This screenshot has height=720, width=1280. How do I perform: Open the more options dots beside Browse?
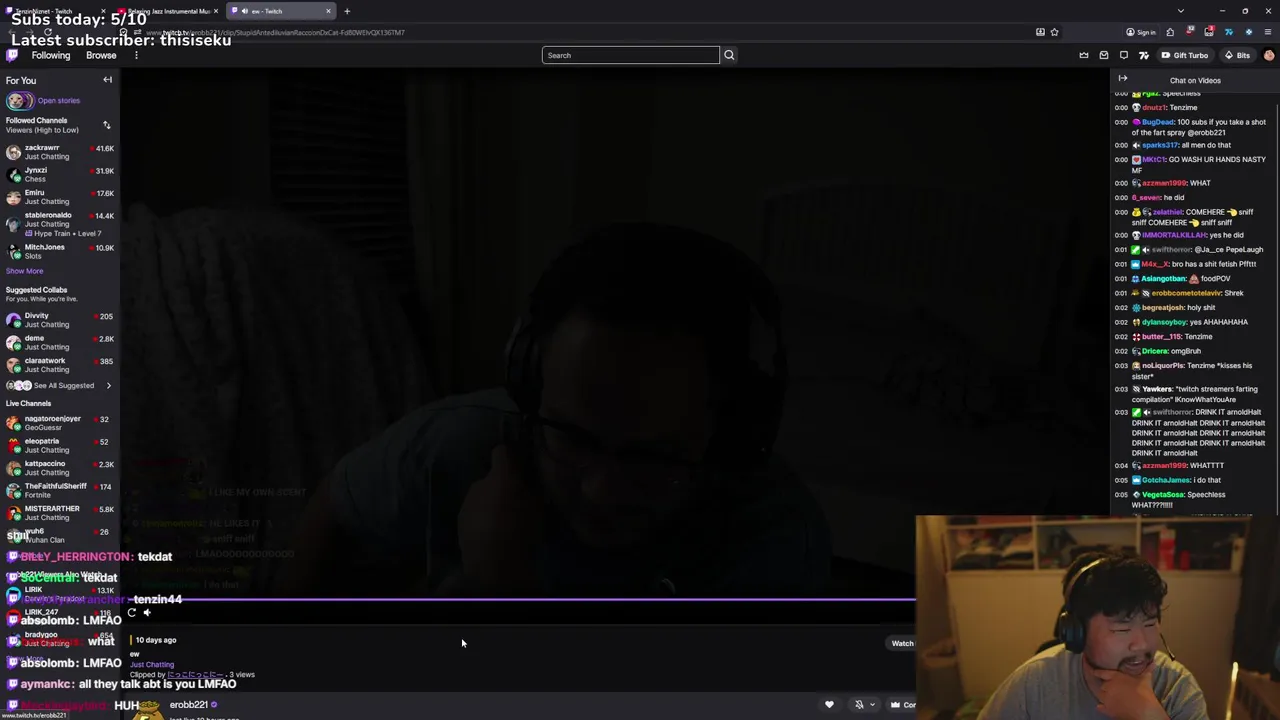(x=136, y=55)
